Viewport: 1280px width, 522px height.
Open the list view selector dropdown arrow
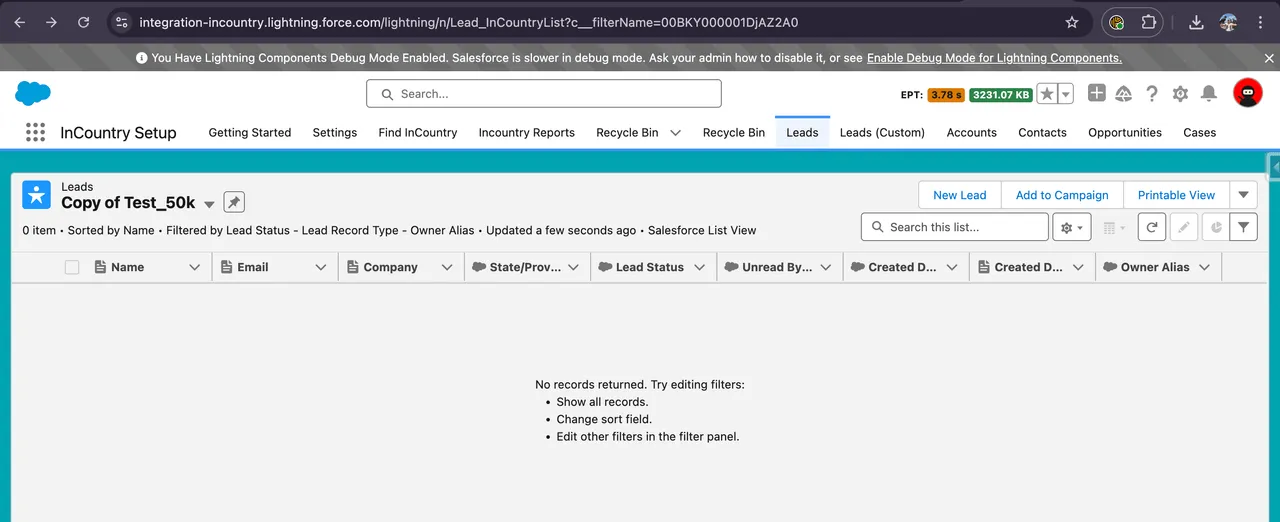(209, 204)
